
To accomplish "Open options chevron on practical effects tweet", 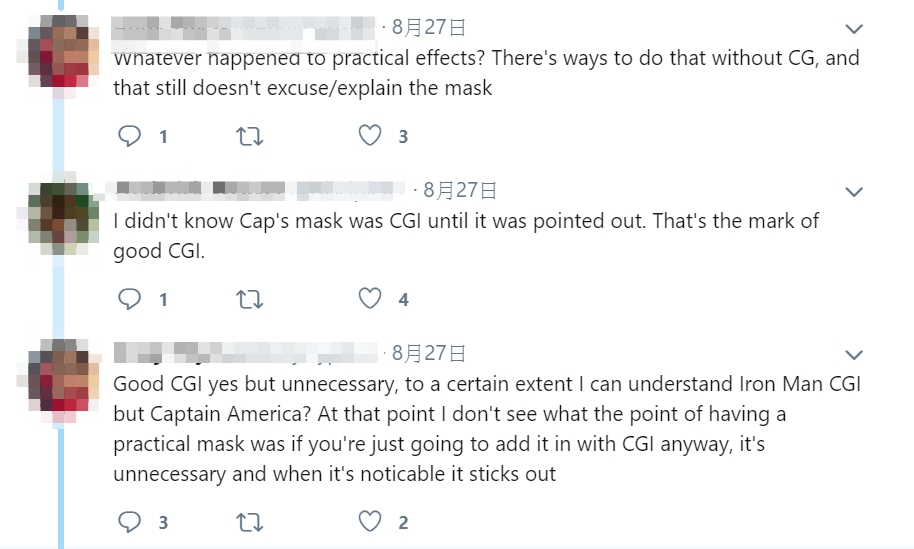I will (854, 28).
